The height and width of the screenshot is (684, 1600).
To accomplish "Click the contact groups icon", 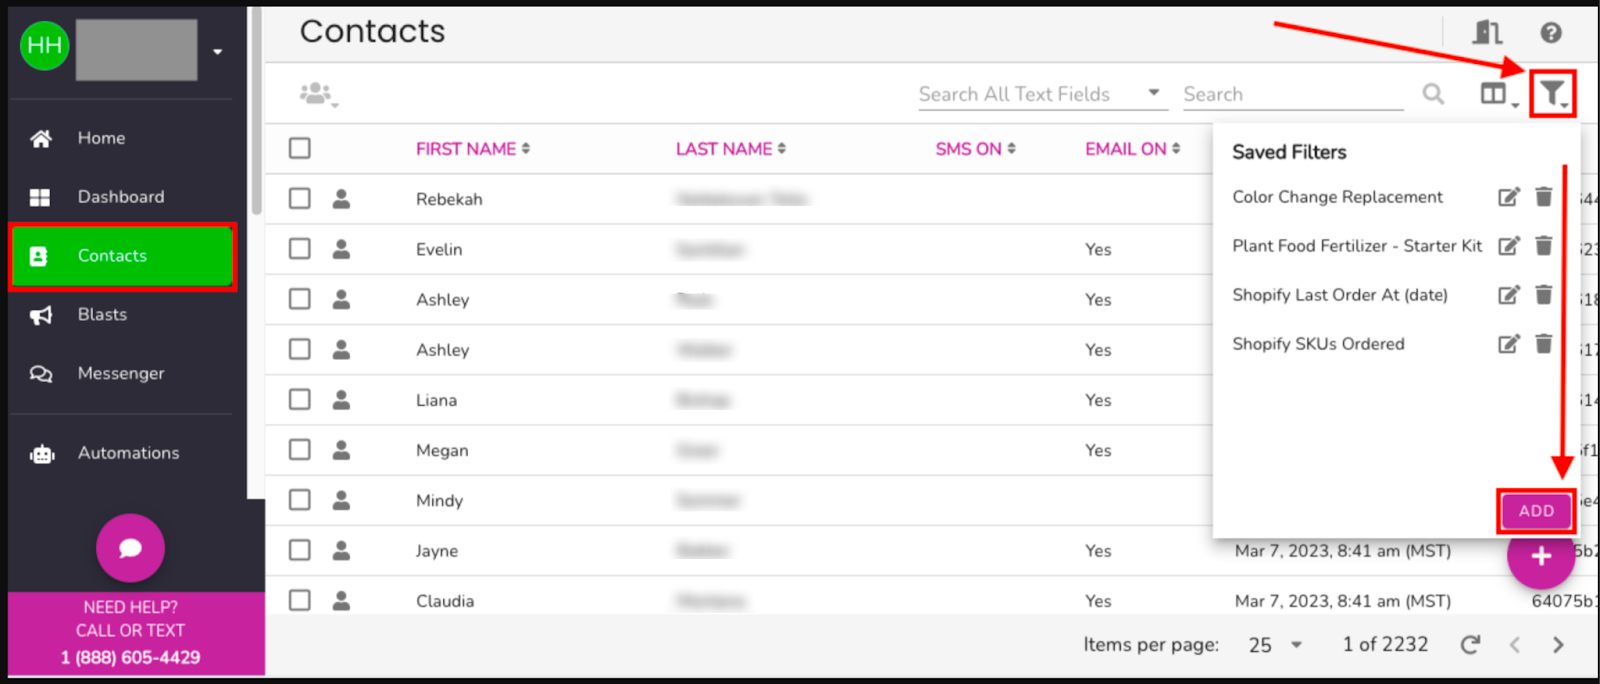I will [x=318, y=94].
